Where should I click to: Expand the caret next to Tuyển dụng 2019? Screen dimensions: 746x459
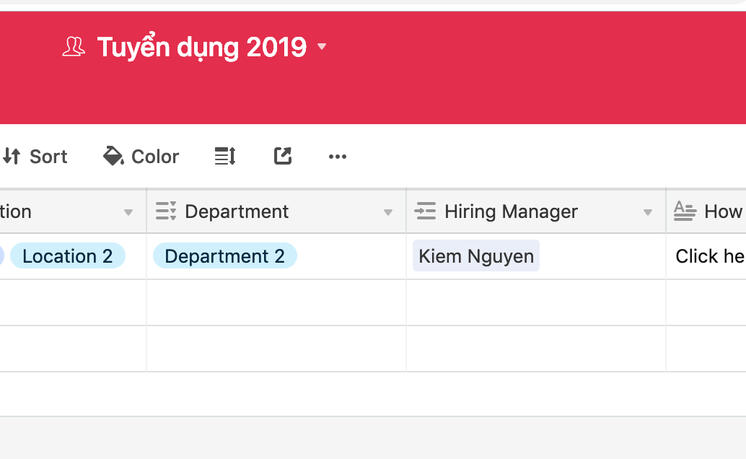point(322,47)
